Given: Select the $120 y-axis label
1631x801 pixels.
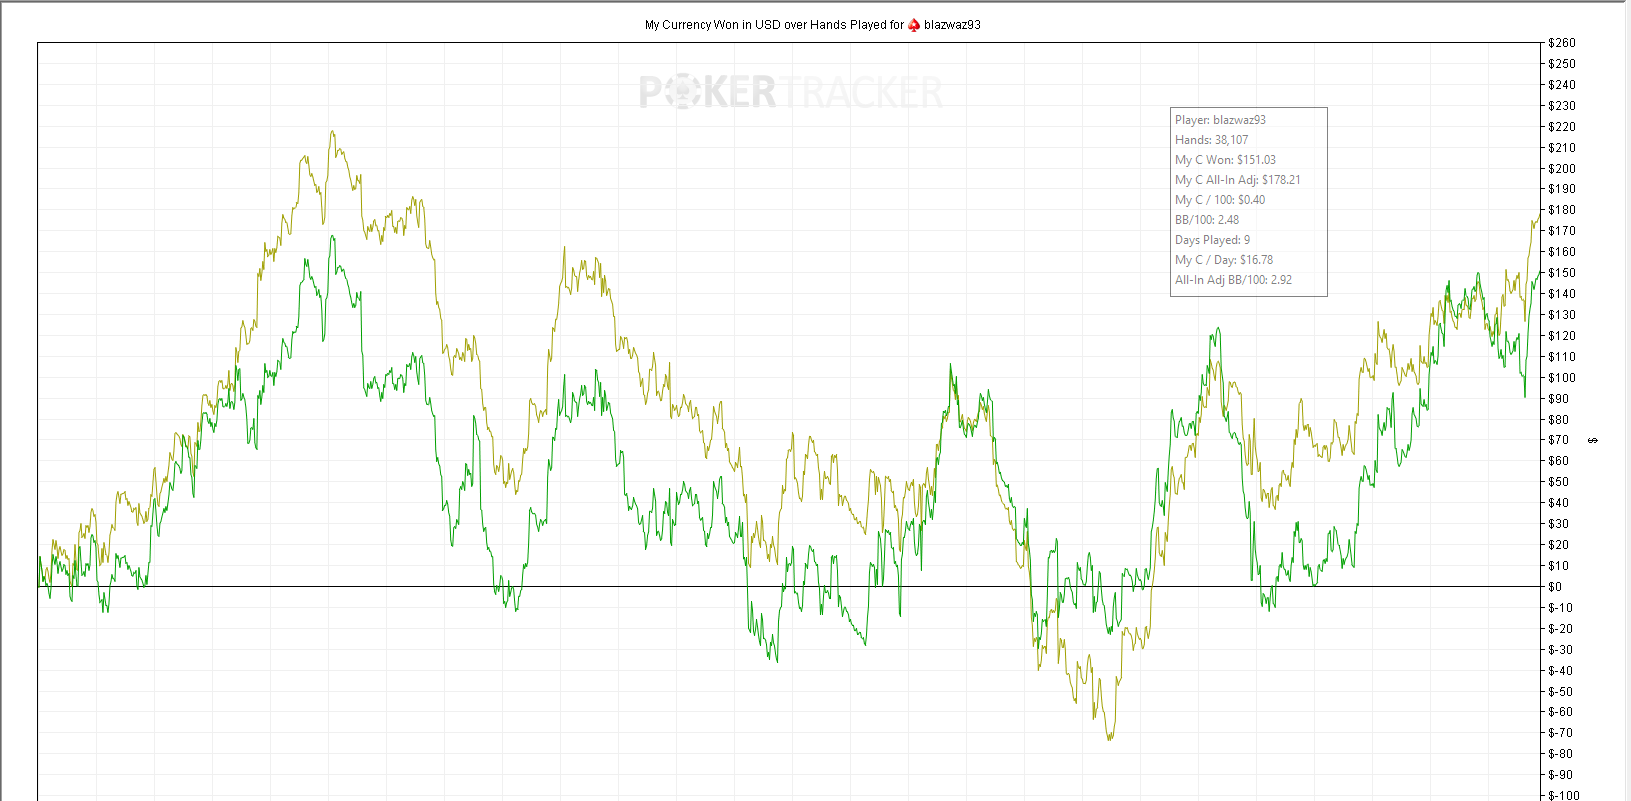Looking at the screenshot, I should click(x=1561, y=336).
